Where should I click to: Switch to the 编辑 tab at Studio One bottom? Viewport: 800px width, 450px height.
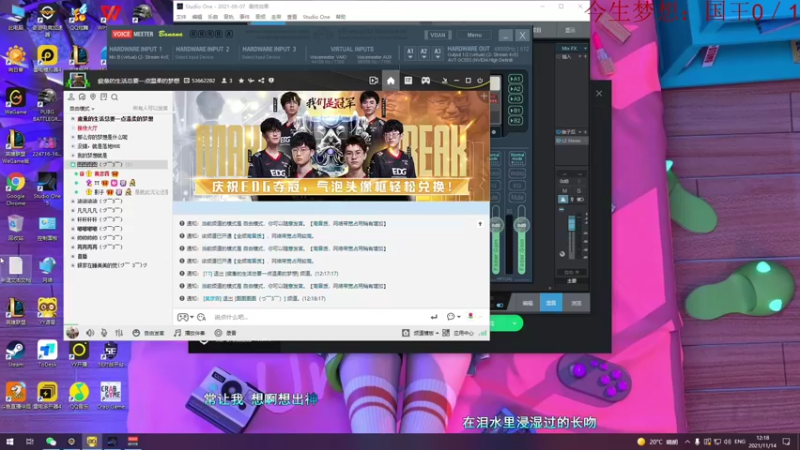click(x=528, y=303)
